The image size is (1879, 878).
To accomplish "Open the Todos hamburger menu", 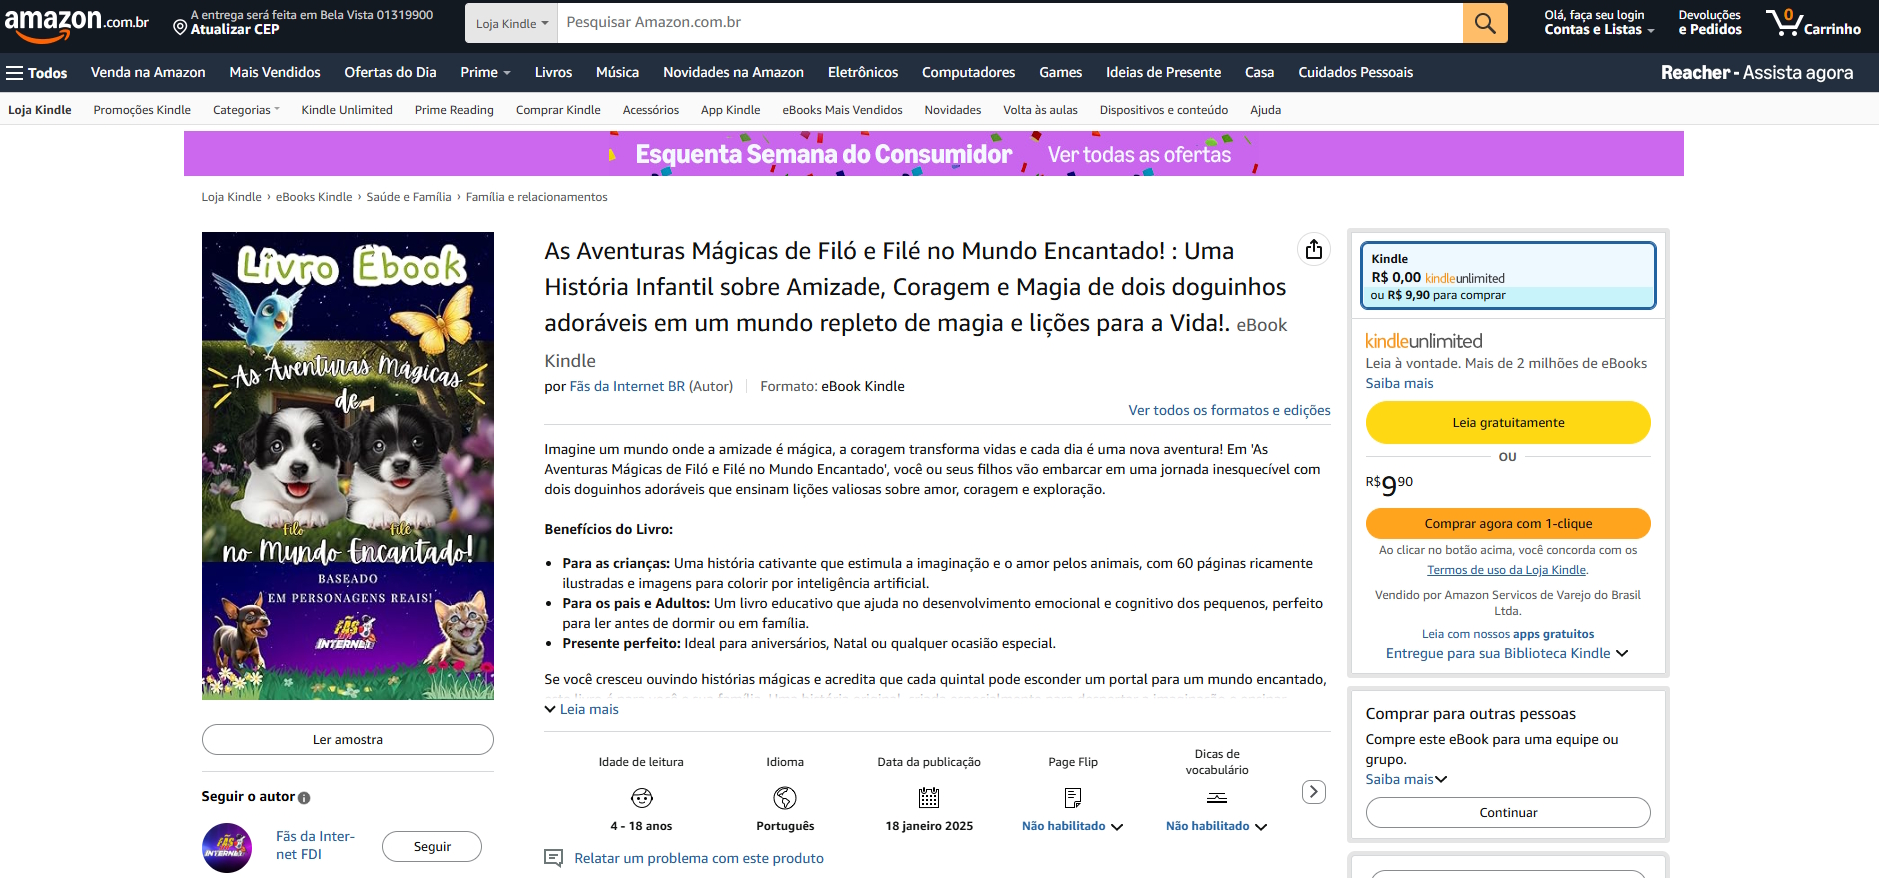I will pos(36,73).
